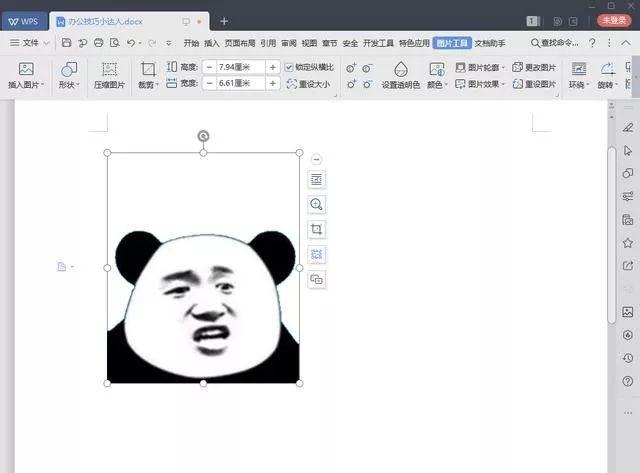Click the zoom preview magnifier icon
This screenshot has width=640, height=473.
click(x=317, y=204)
